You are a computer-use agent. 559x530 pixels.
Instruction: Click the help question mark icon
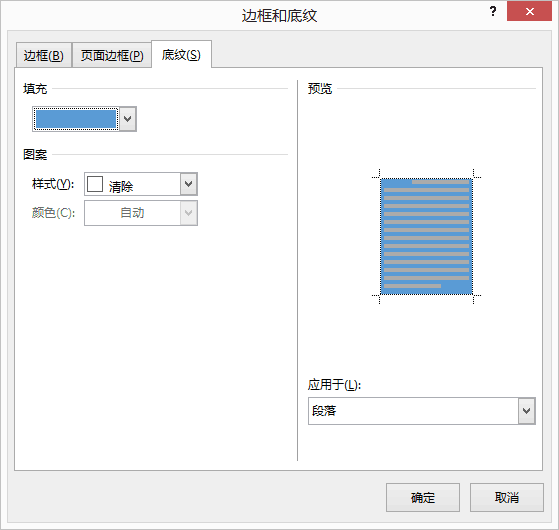(x=493, y=11)
